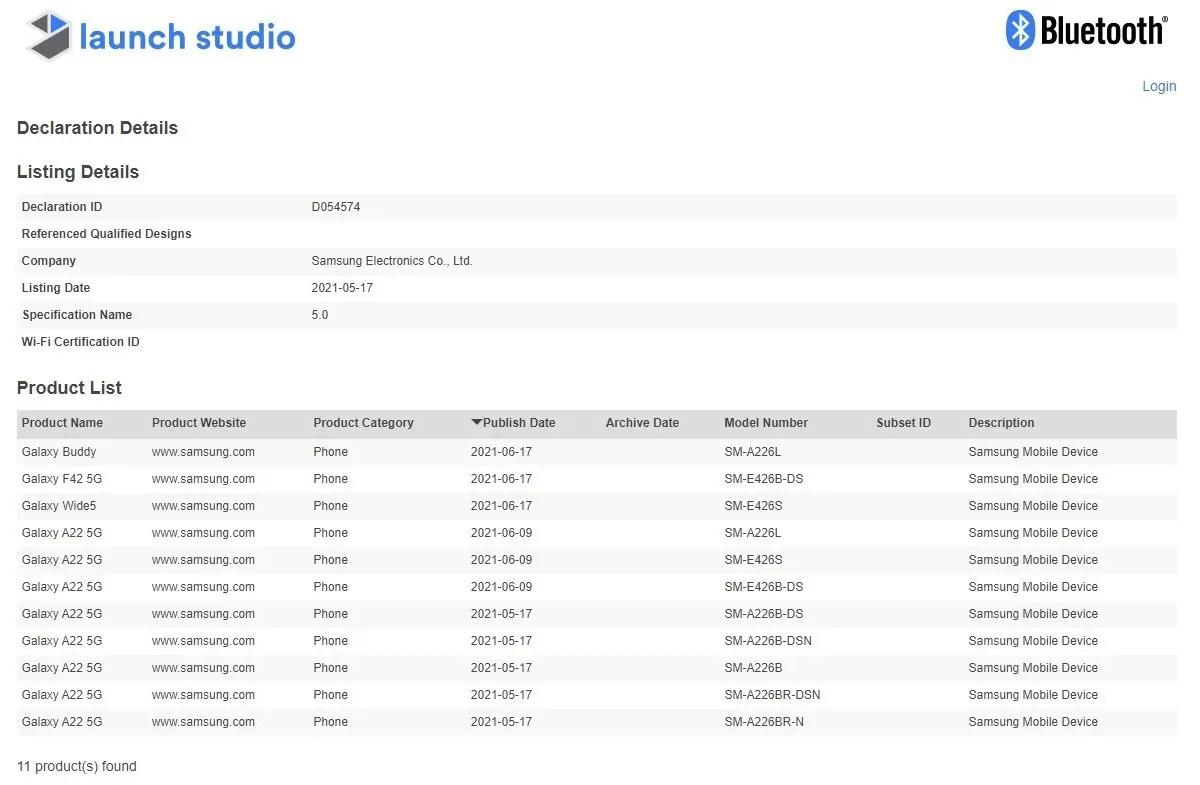
Task: Click model number SM-A226B-DSN
Action: (768, 641)
